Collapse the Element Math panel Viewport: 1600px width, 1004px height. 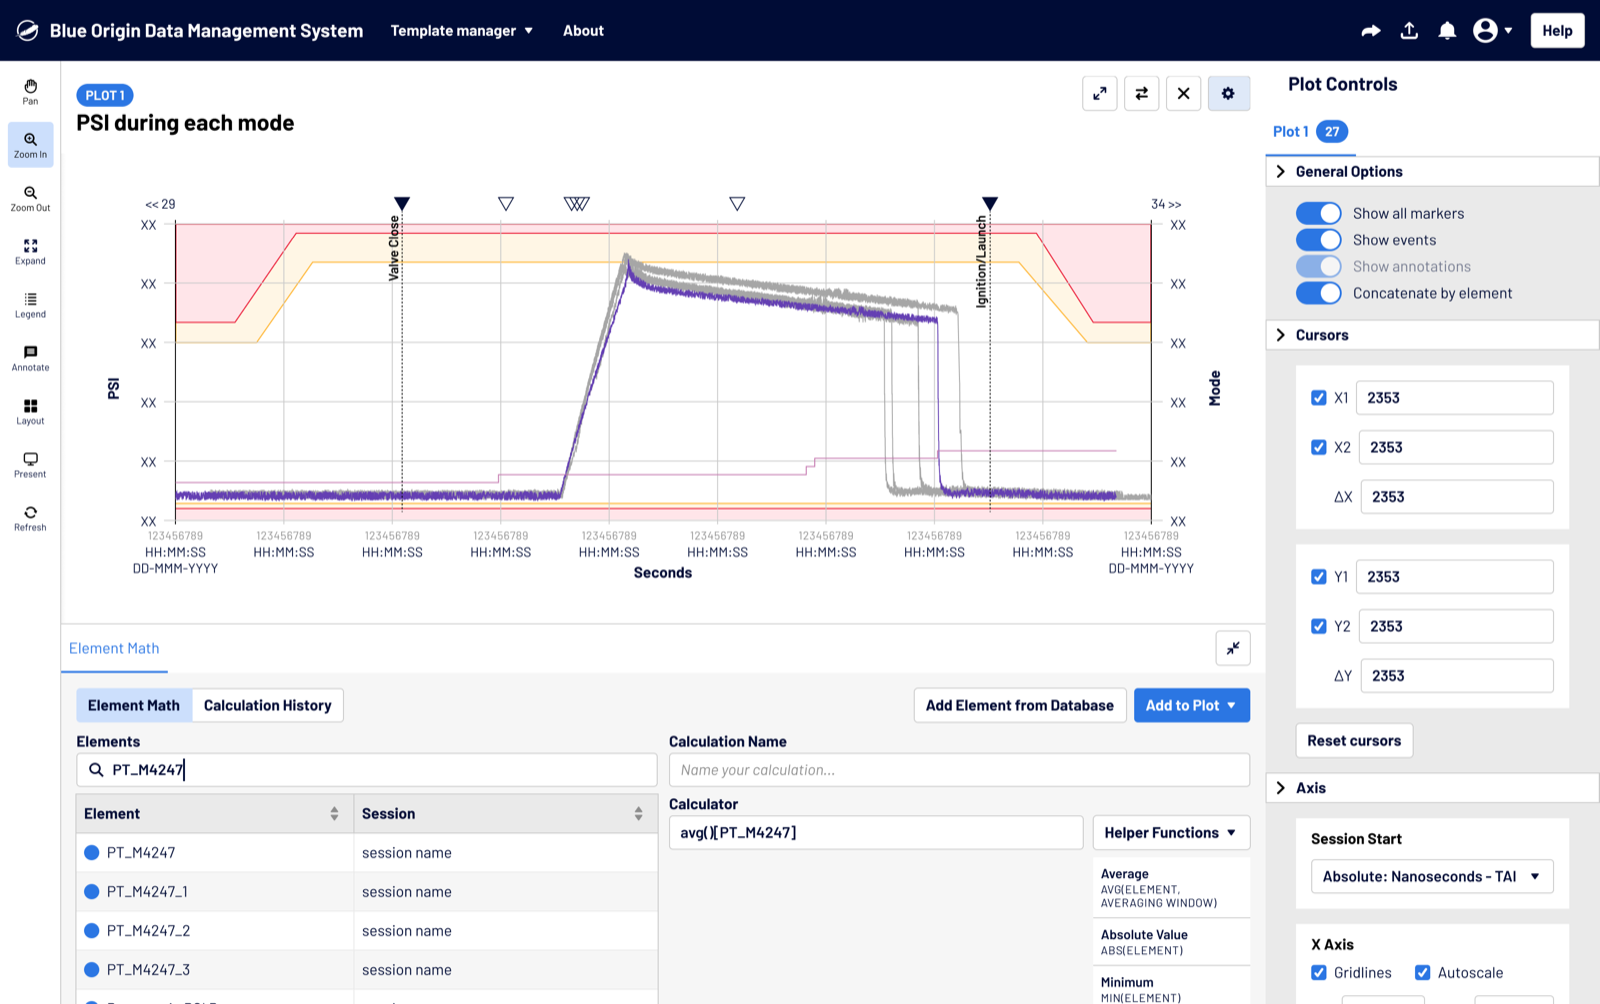(1232, 648)
